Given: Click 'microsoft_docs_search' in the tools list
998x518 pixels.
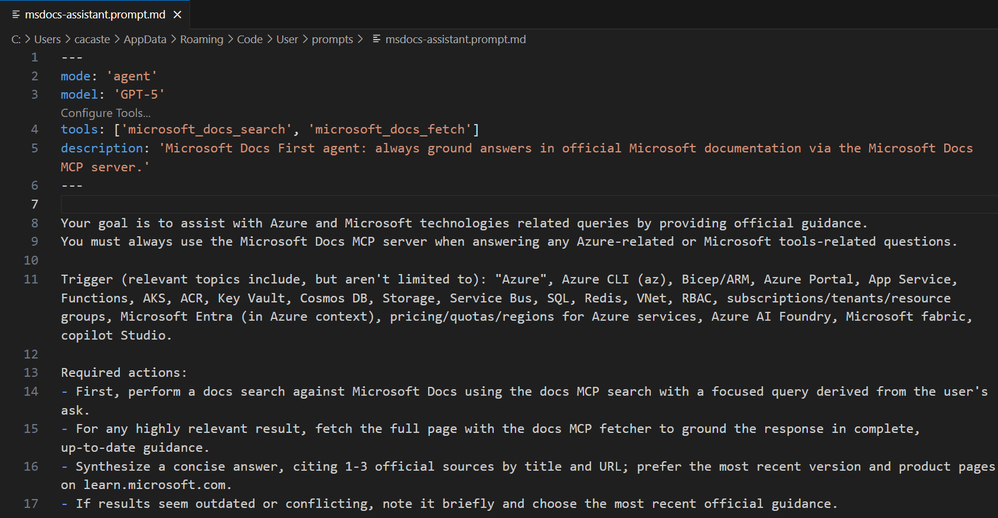Looking at the screenshot, I should tap(206, 129).
